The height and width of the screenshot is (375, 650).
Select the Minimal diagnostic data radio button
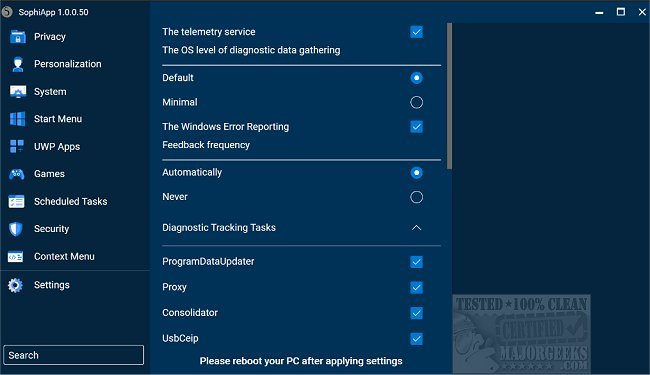(x=416, y=102)
